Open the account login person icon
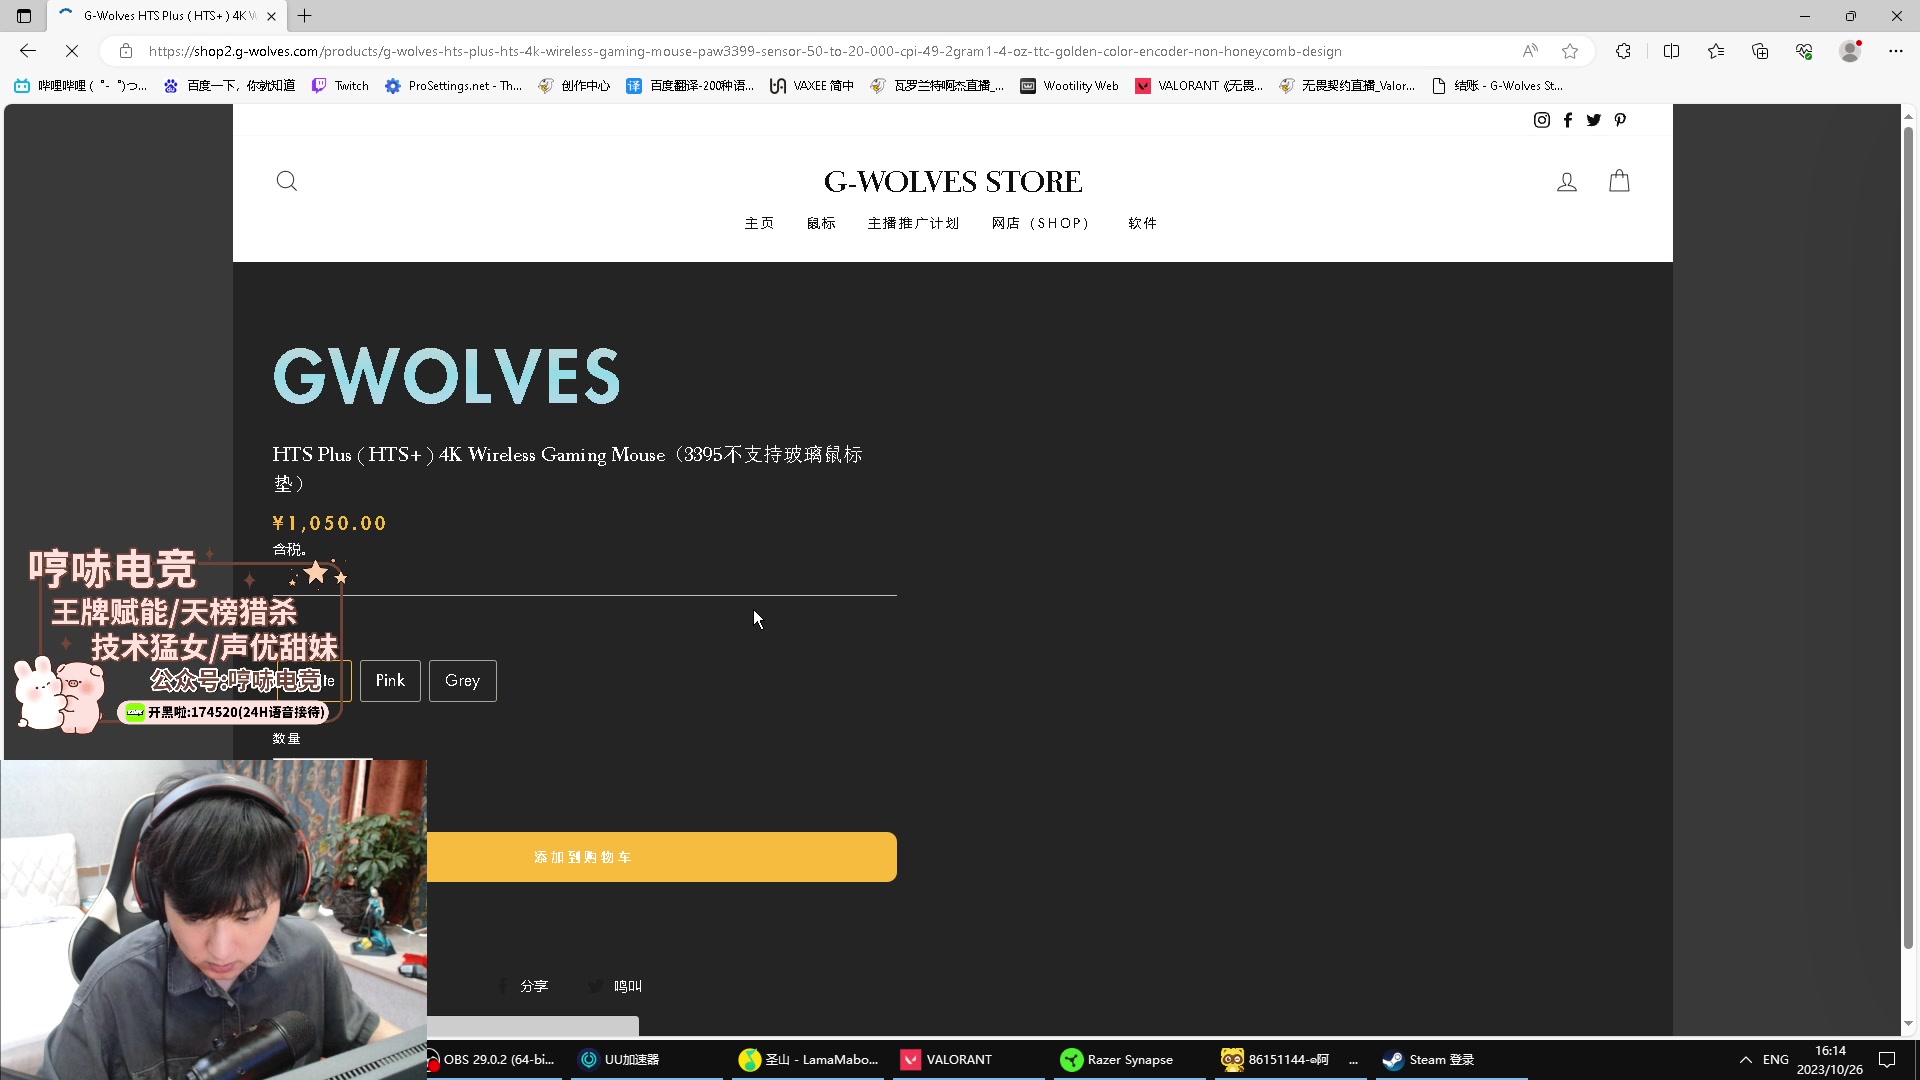 pyautogui.click(x=1567, y=182)
